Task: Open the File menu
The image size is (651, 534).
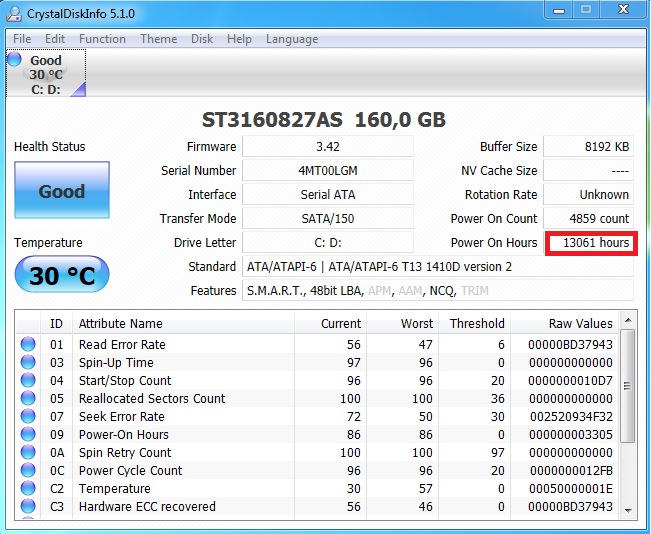Action: [x=22, y=39]
